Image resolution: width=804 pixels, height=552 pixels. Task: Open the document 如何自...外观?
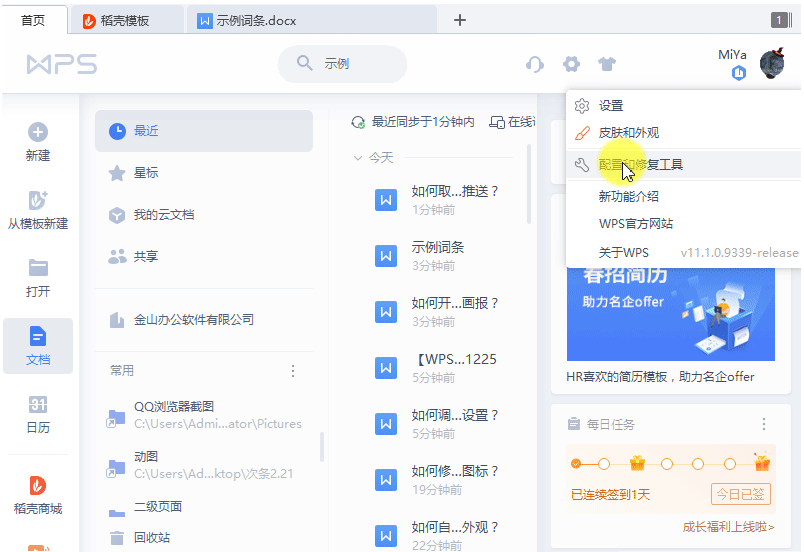[436, 535]
